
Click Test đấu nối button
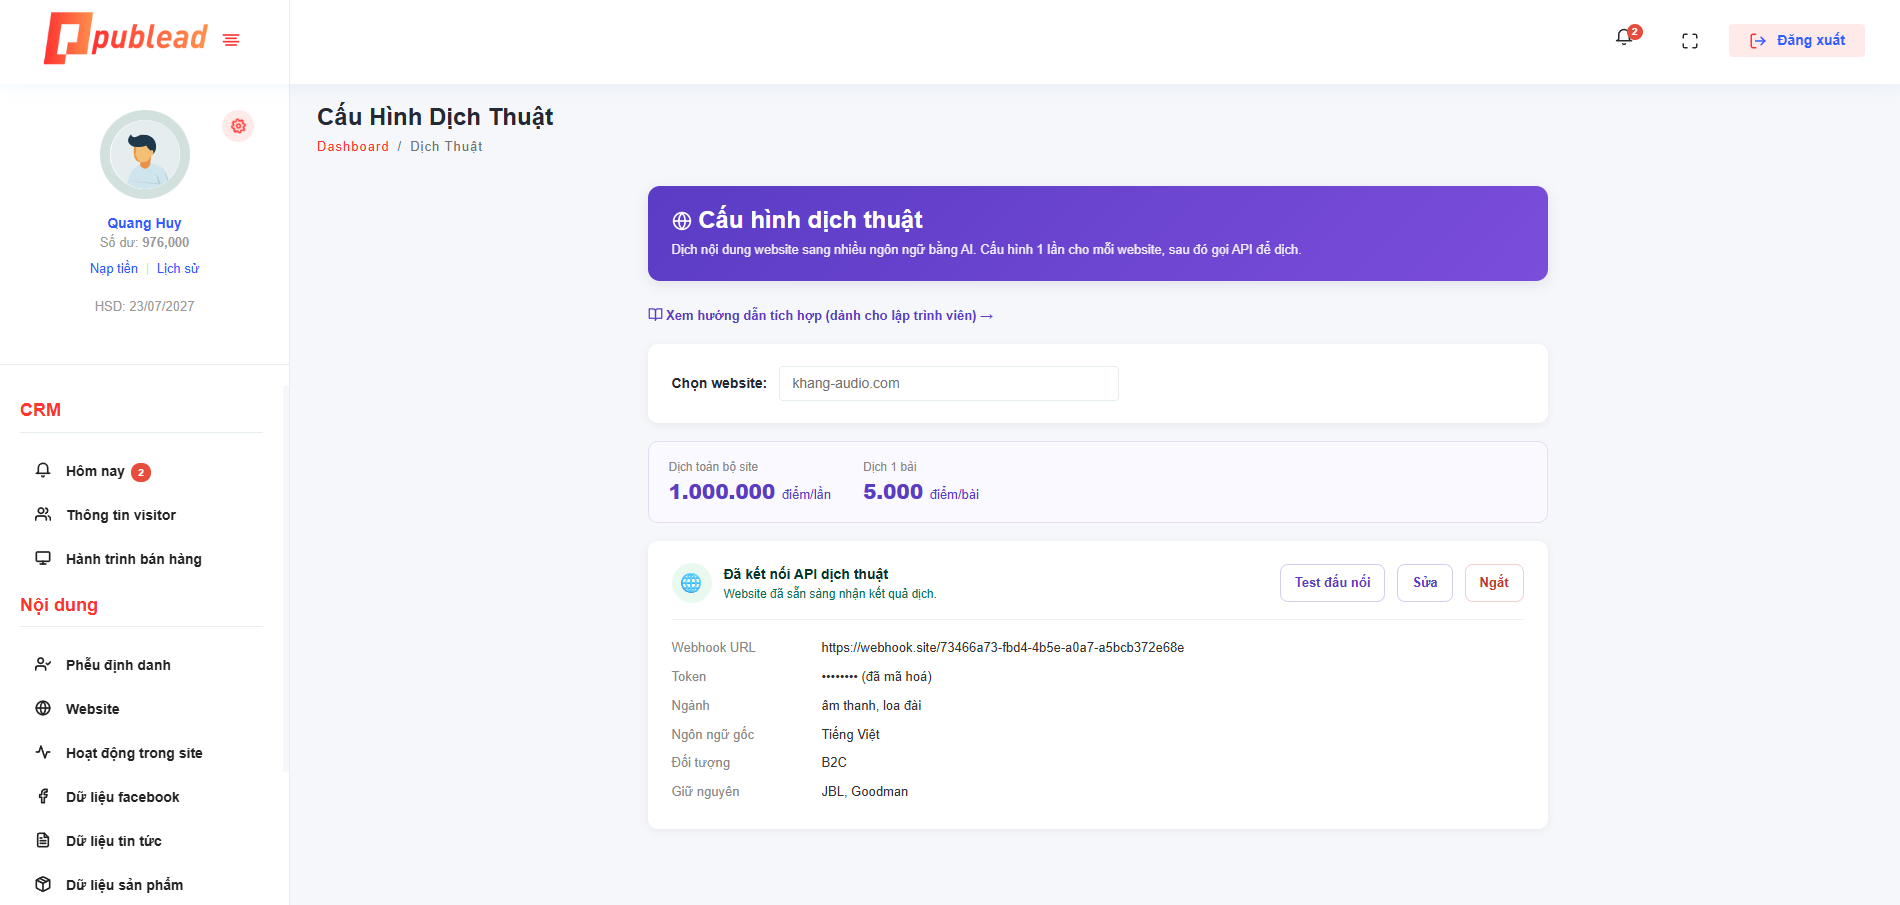(1332, 583)
